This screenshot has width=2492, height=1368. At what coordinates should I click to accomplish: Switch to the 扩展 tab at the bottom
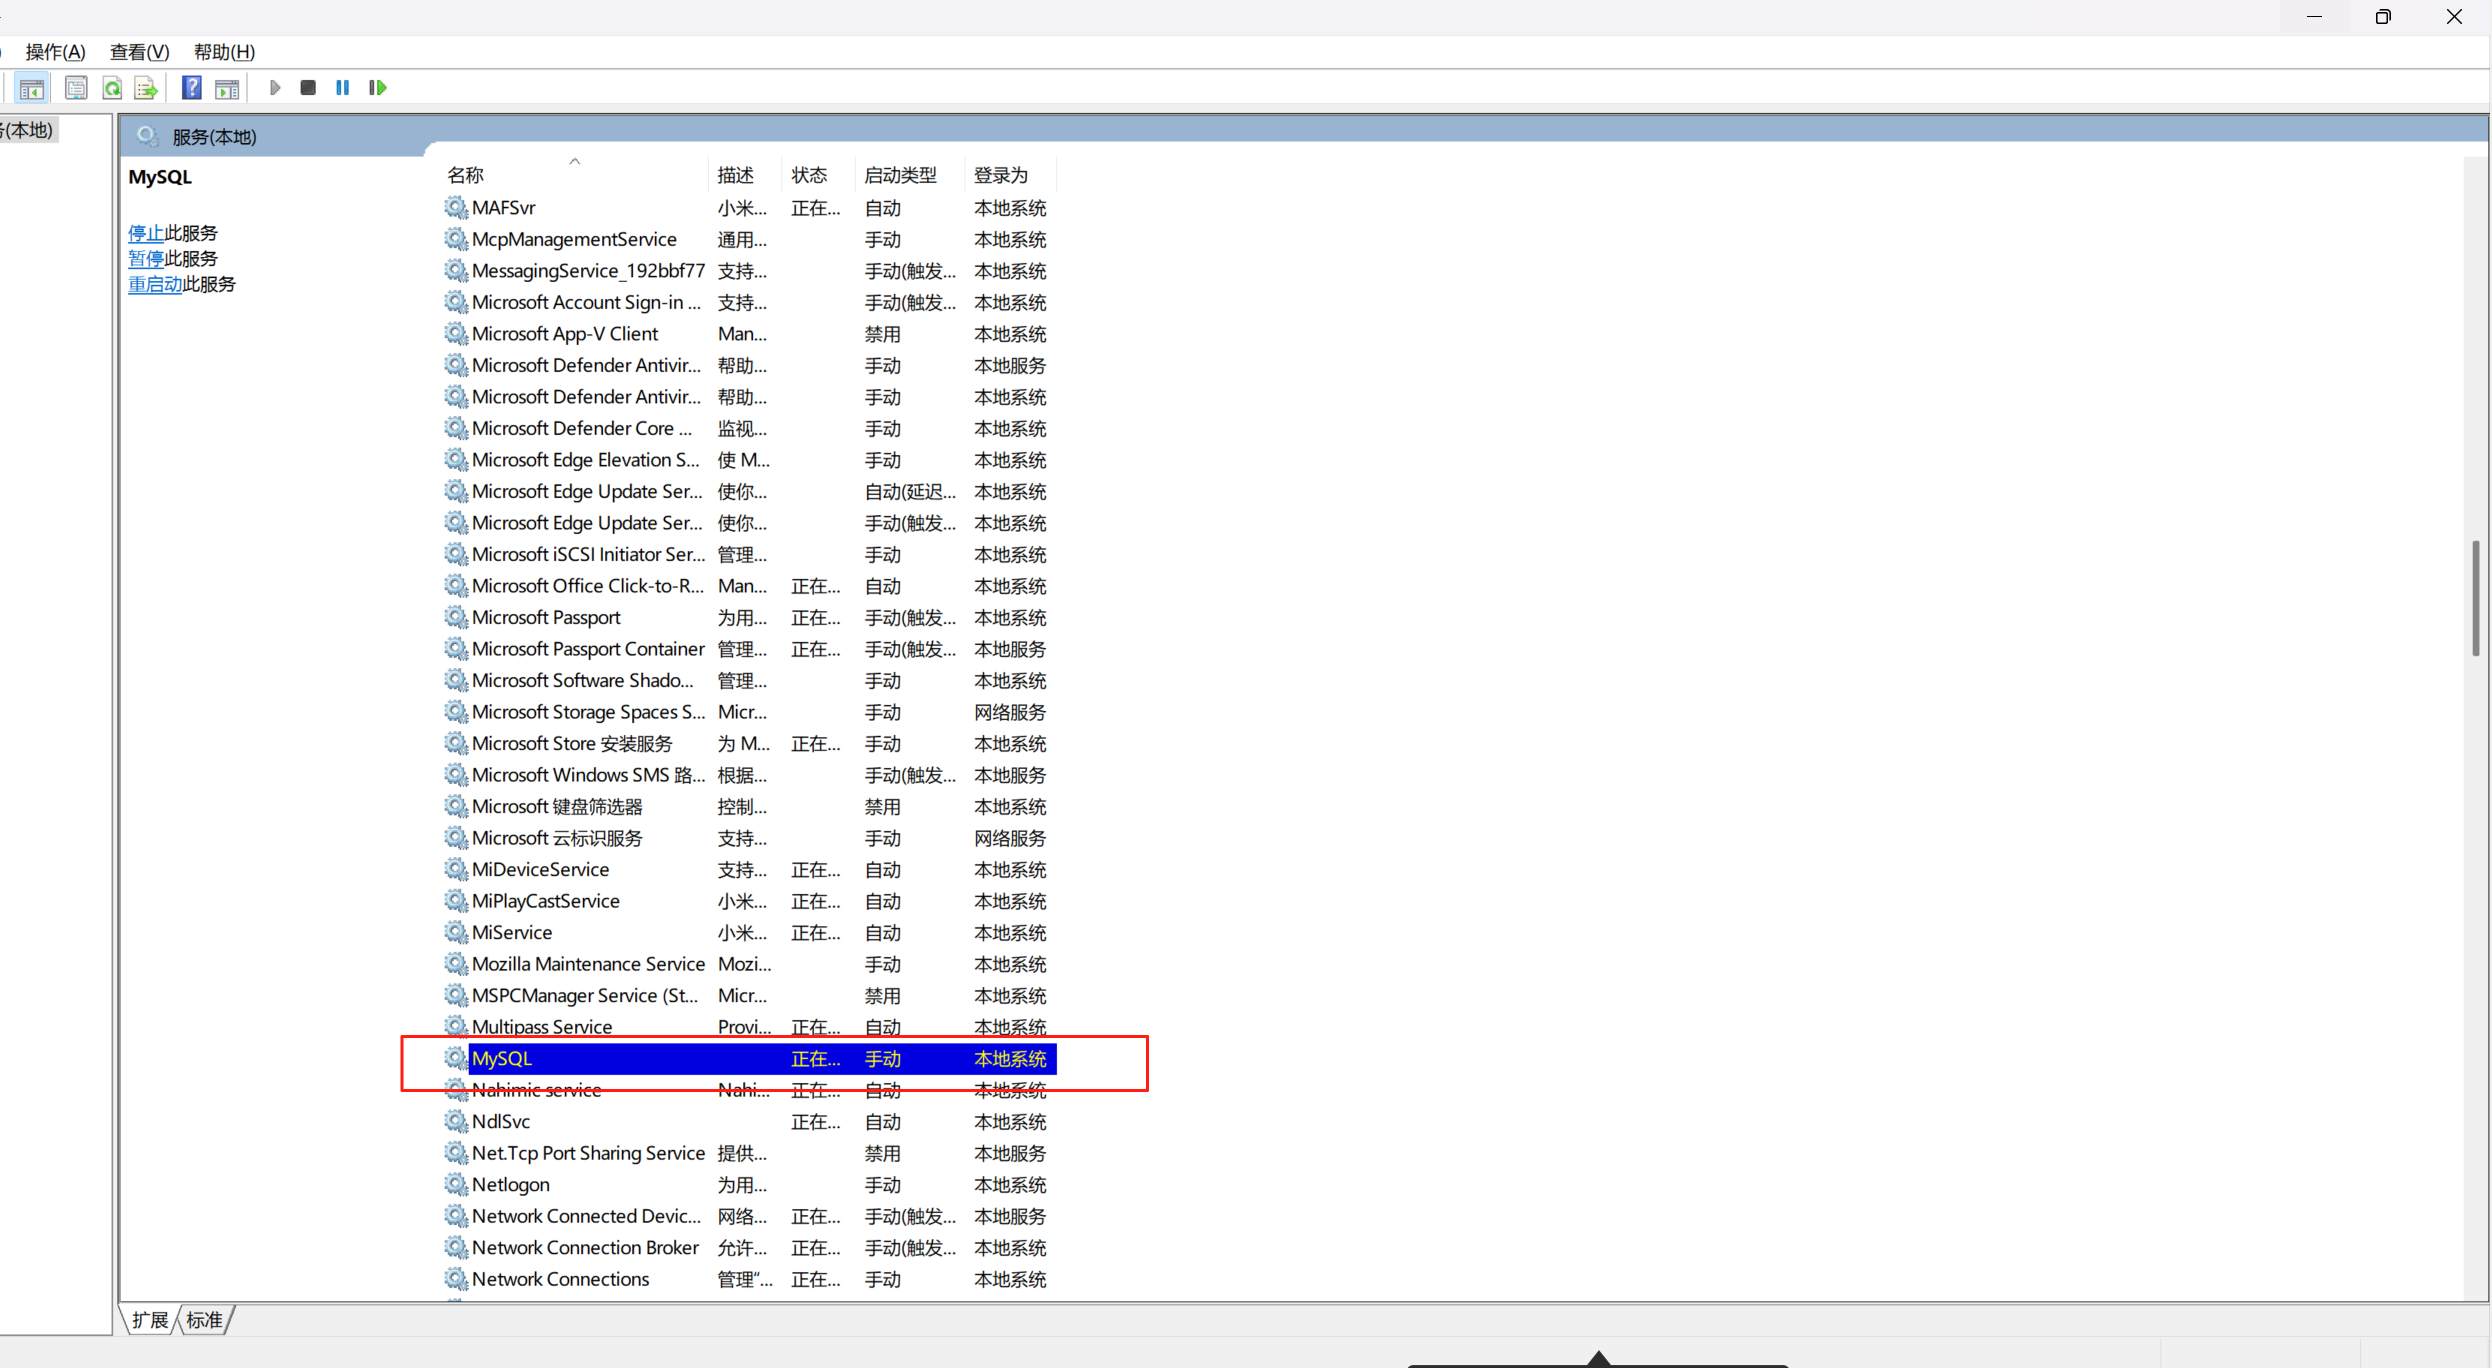click(x=150, y=1320)
